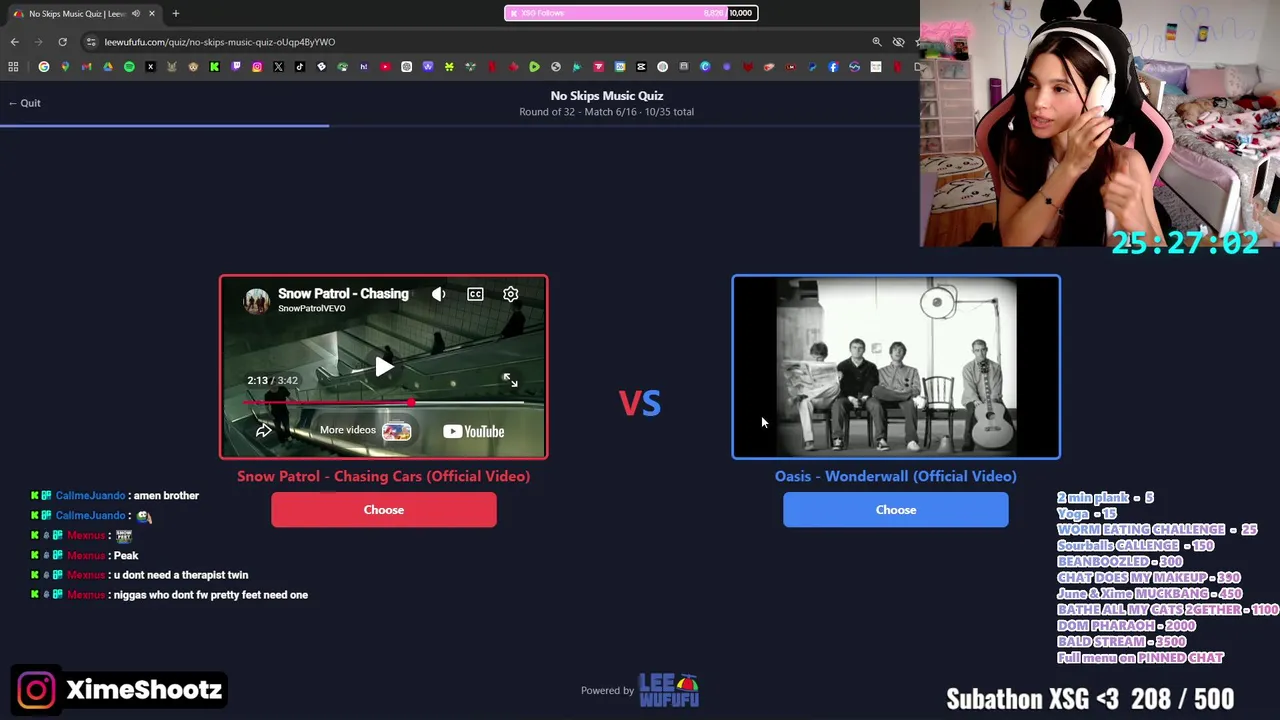
Task: Seek on the Snow Patrol video progress bar
Action: point(384,402)
